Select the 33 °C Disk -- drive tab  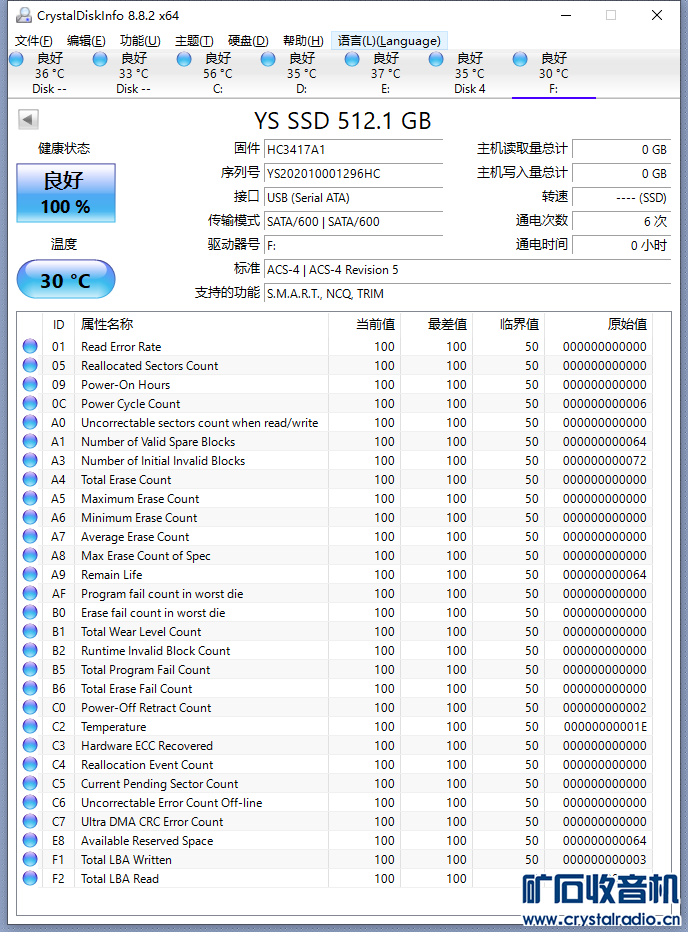click(133, 74)
